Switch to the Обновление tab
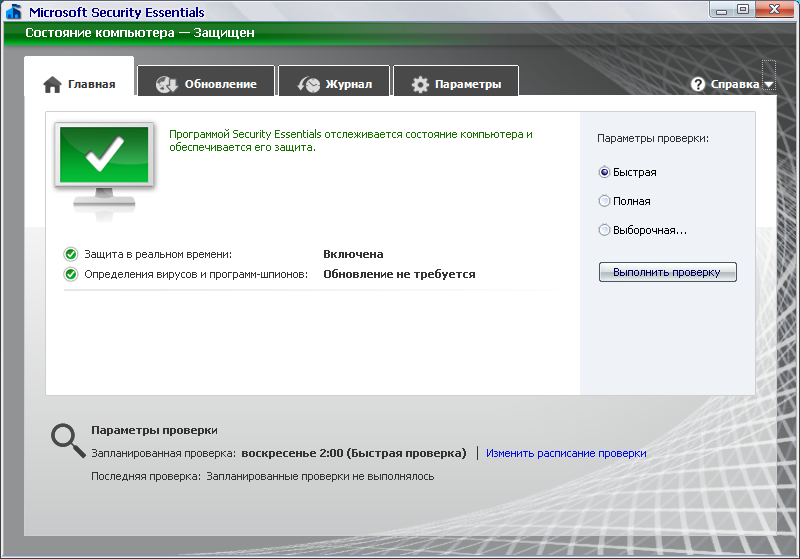Image resolution: width=800 pixels, height=559 pixels. (x=220, y=85)
